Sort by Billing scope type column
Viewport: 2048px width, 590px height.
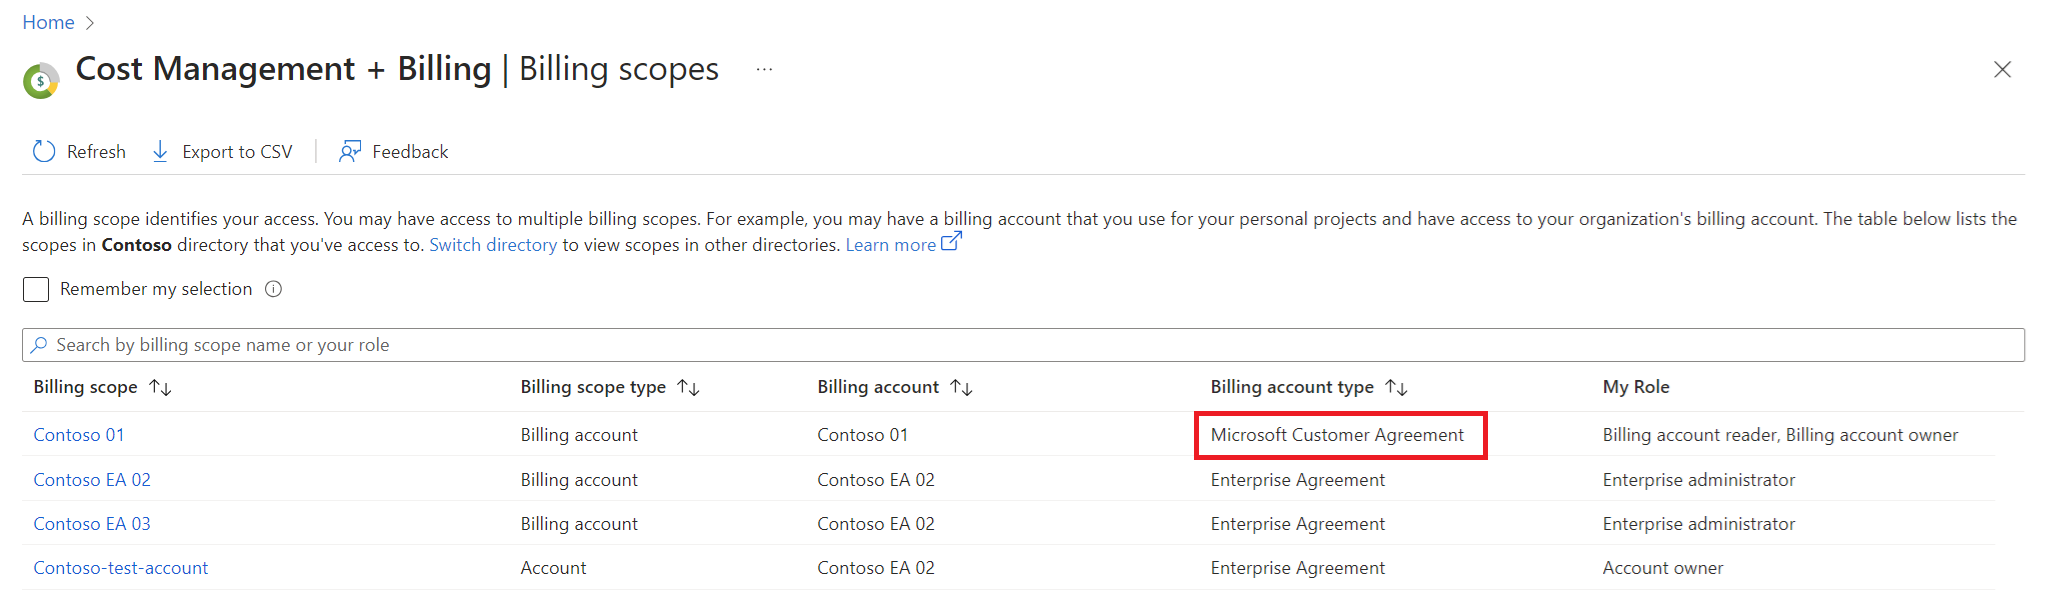[x=688, y=387]
